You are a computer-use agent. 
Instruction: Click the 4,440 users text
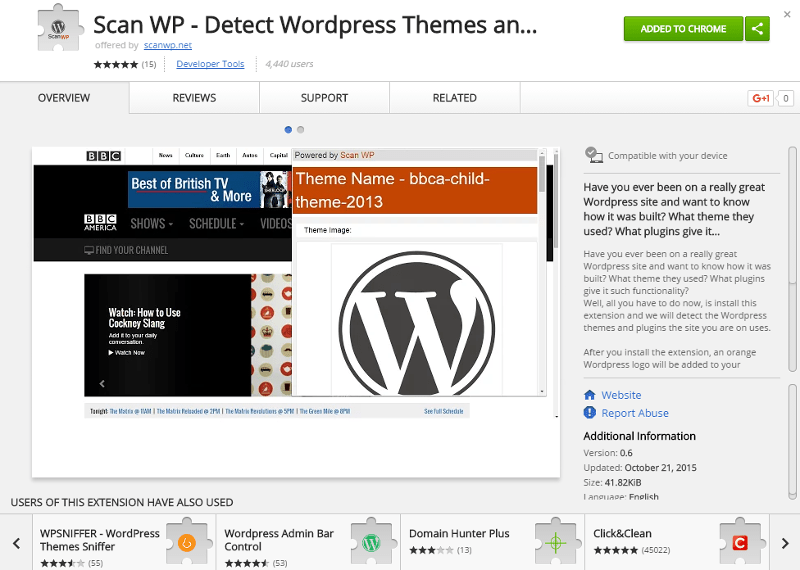point(289,64)
